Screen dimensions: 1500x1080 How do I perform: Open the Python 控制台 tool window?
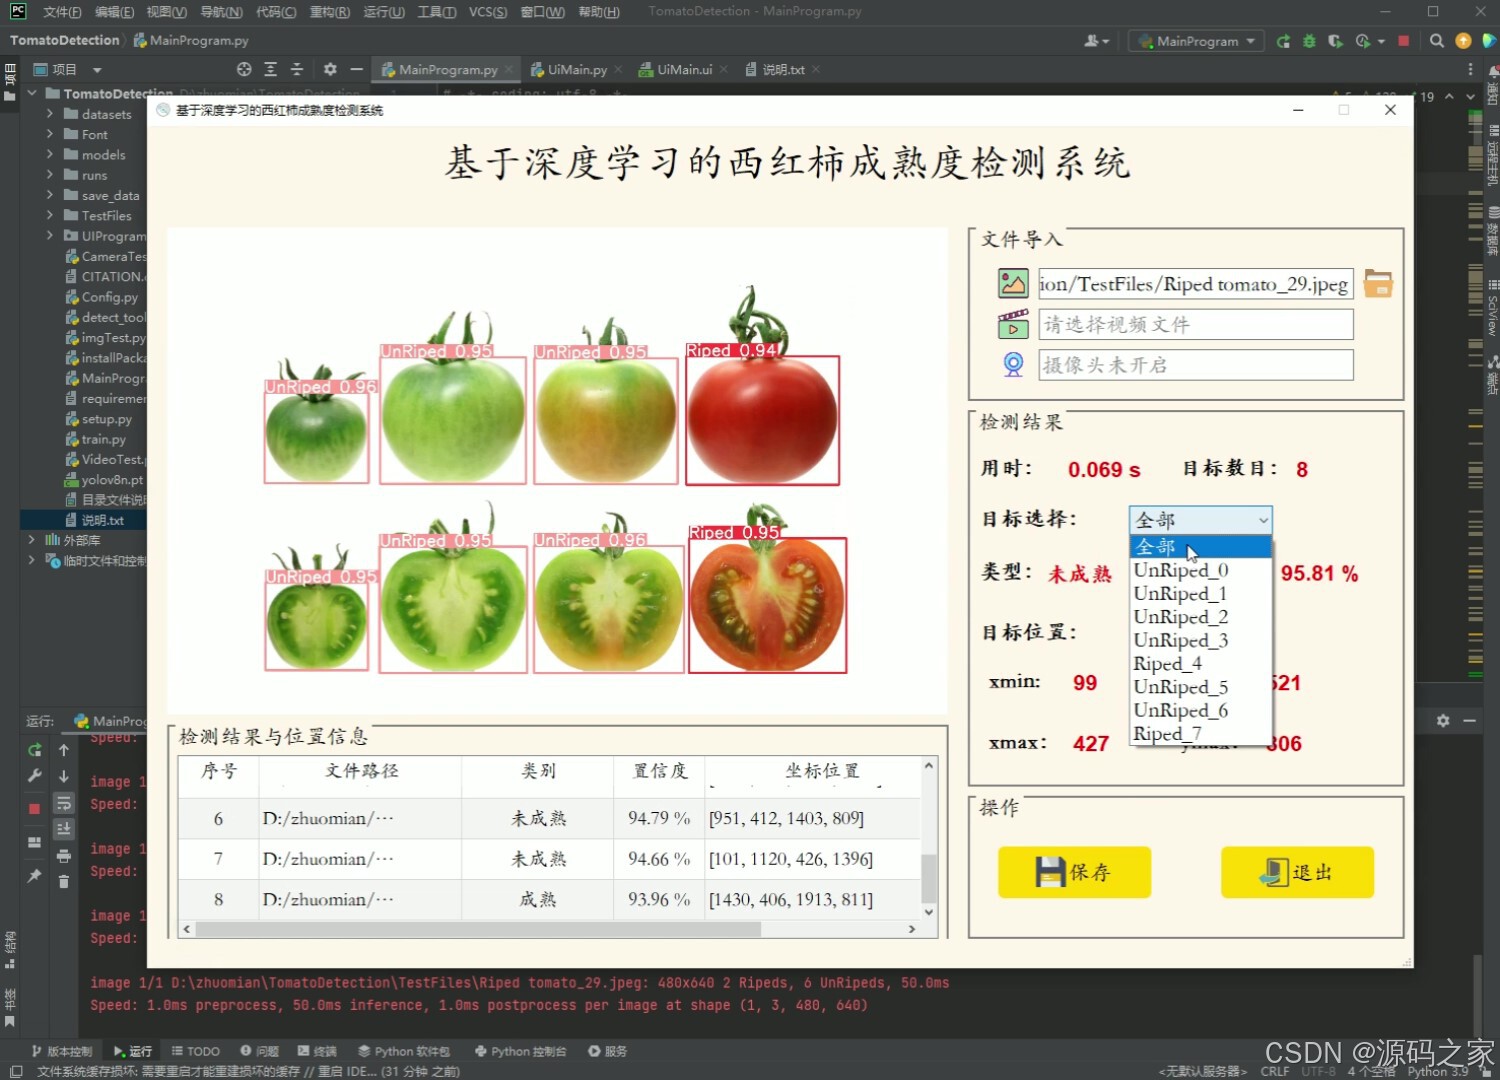(x=520, y=1050)
